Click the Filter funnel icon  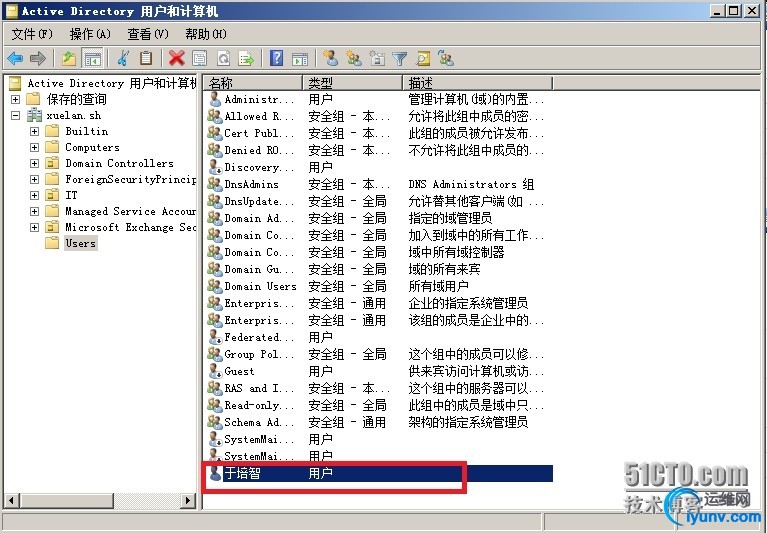click(400, 59)
